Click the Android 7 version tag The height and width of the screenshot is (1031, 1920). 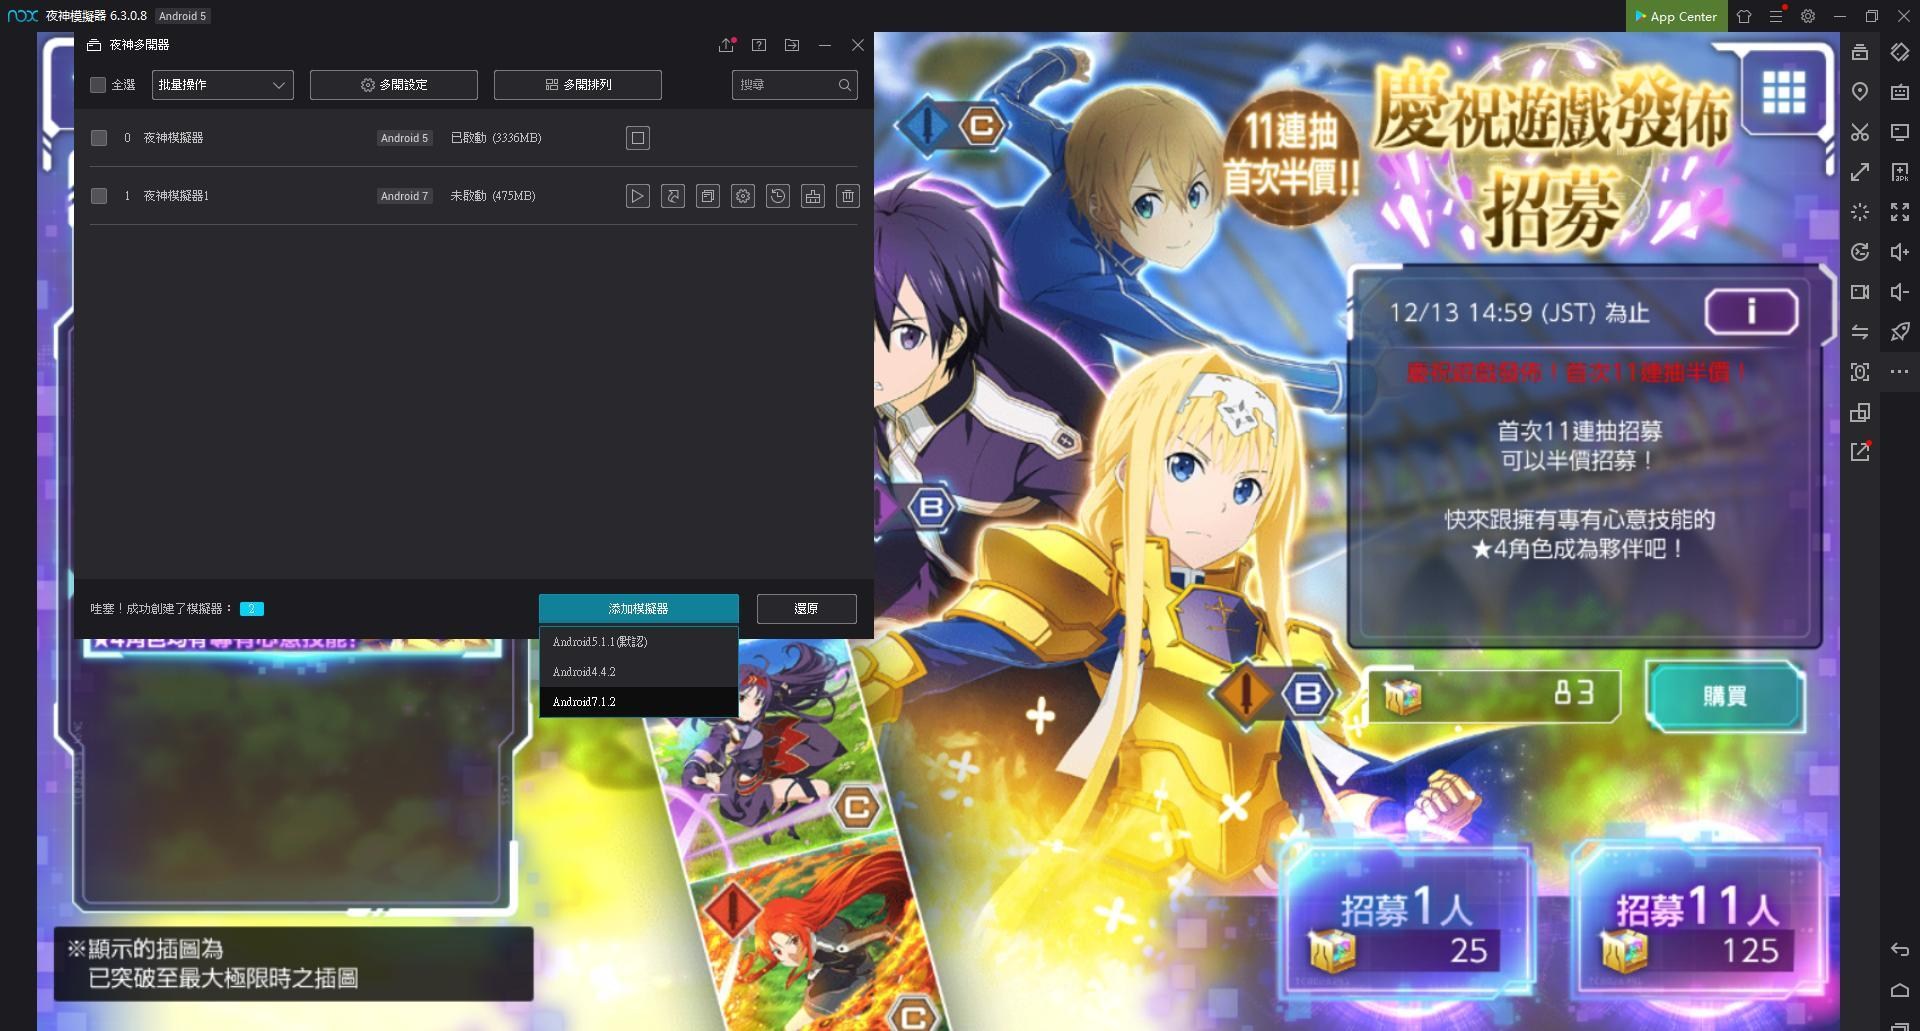(404, 196)
